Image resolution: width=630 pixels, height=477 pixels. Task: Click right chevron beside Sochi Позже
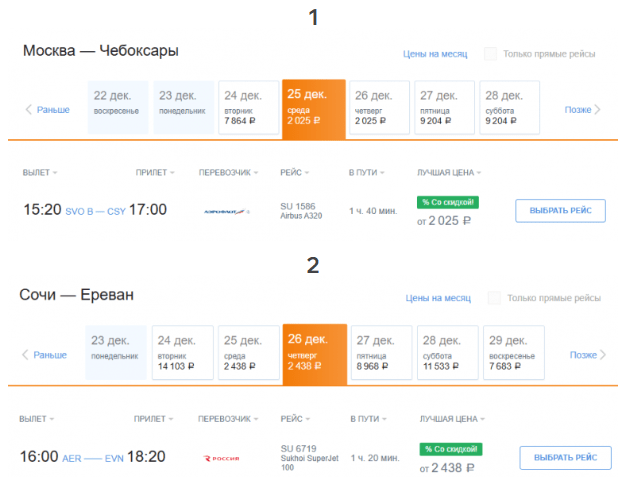[602, 354]
